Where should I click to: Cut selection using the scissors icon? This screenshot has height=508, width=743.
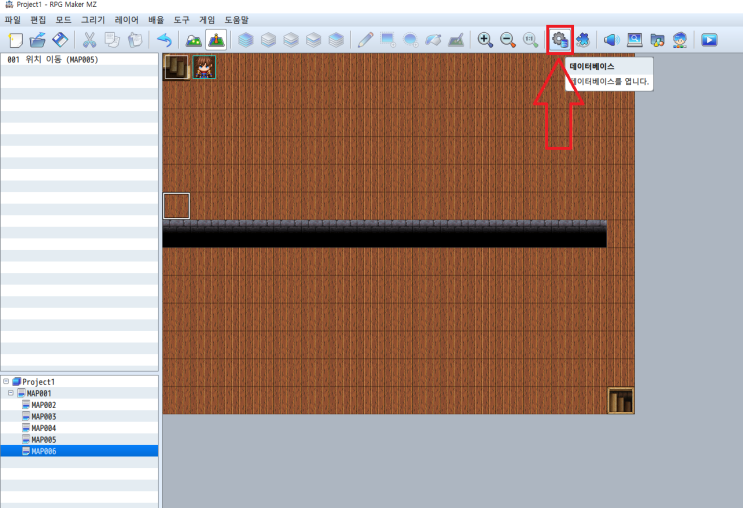(x=89, y=40)
